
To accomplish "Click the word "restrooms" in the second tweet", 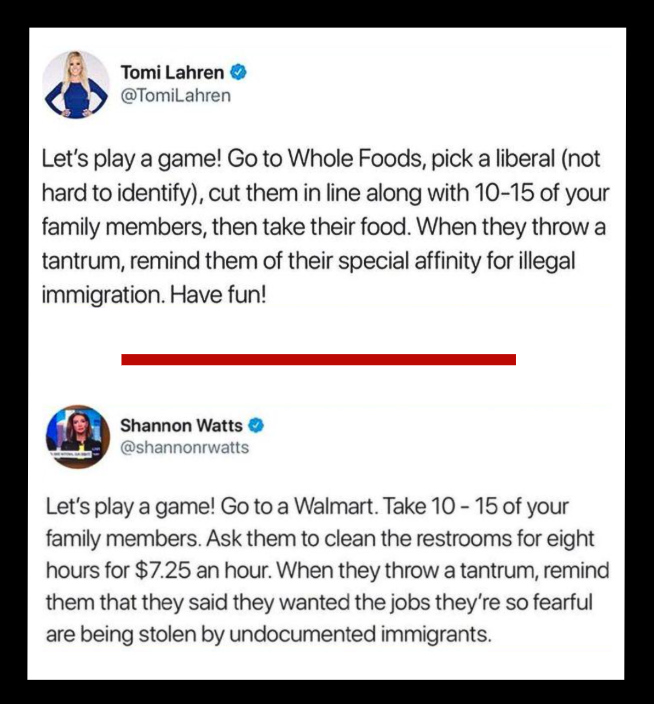I will [x=464, y=538].
